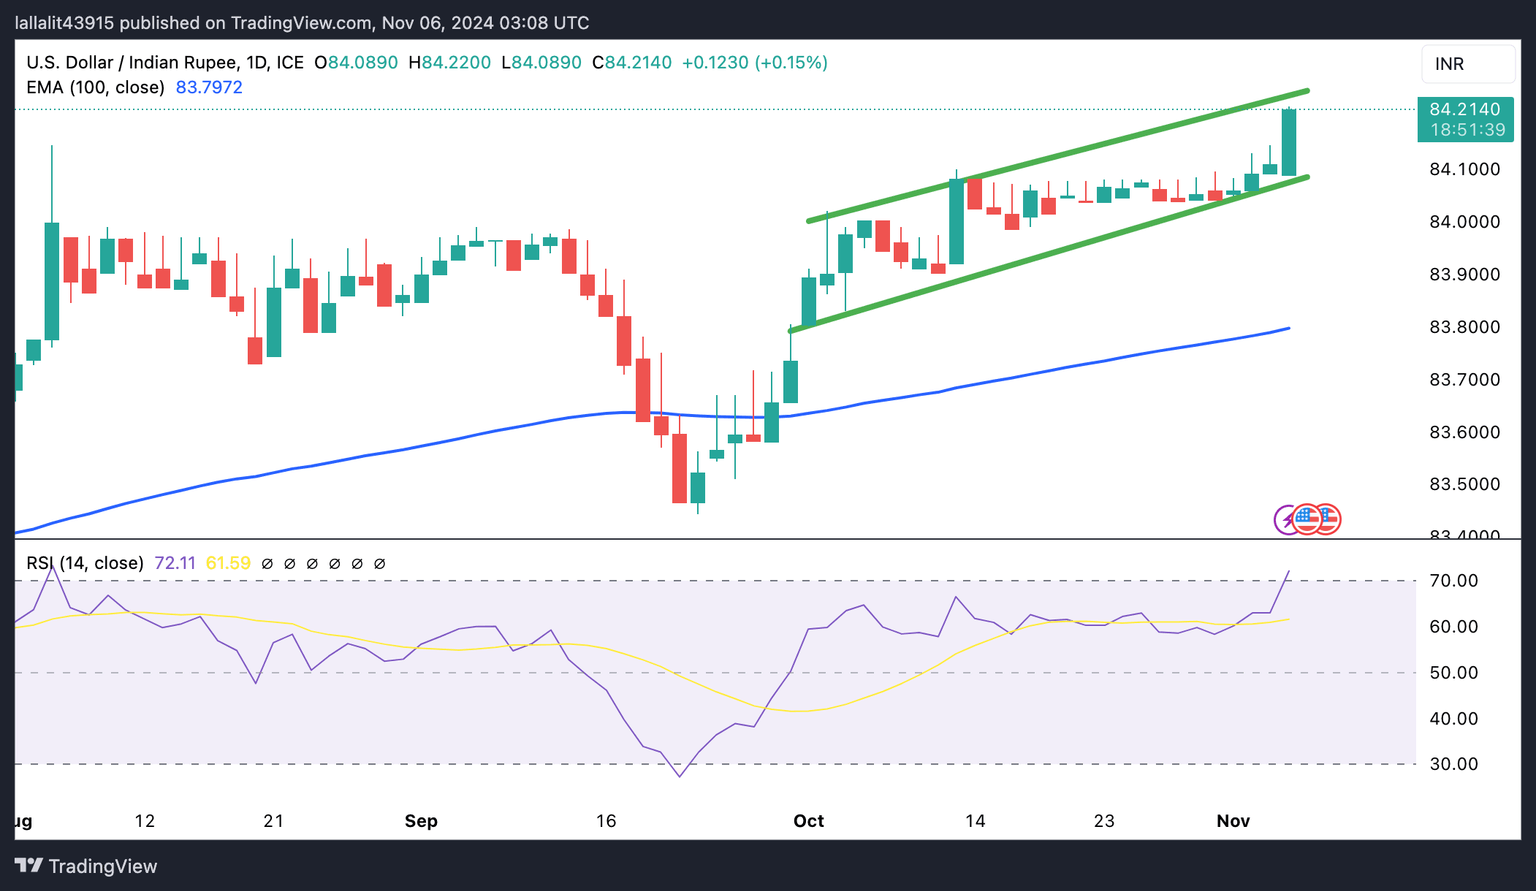
Task: Click the 84.0000 level on price scale
Action: click(x=1465, y=222)
